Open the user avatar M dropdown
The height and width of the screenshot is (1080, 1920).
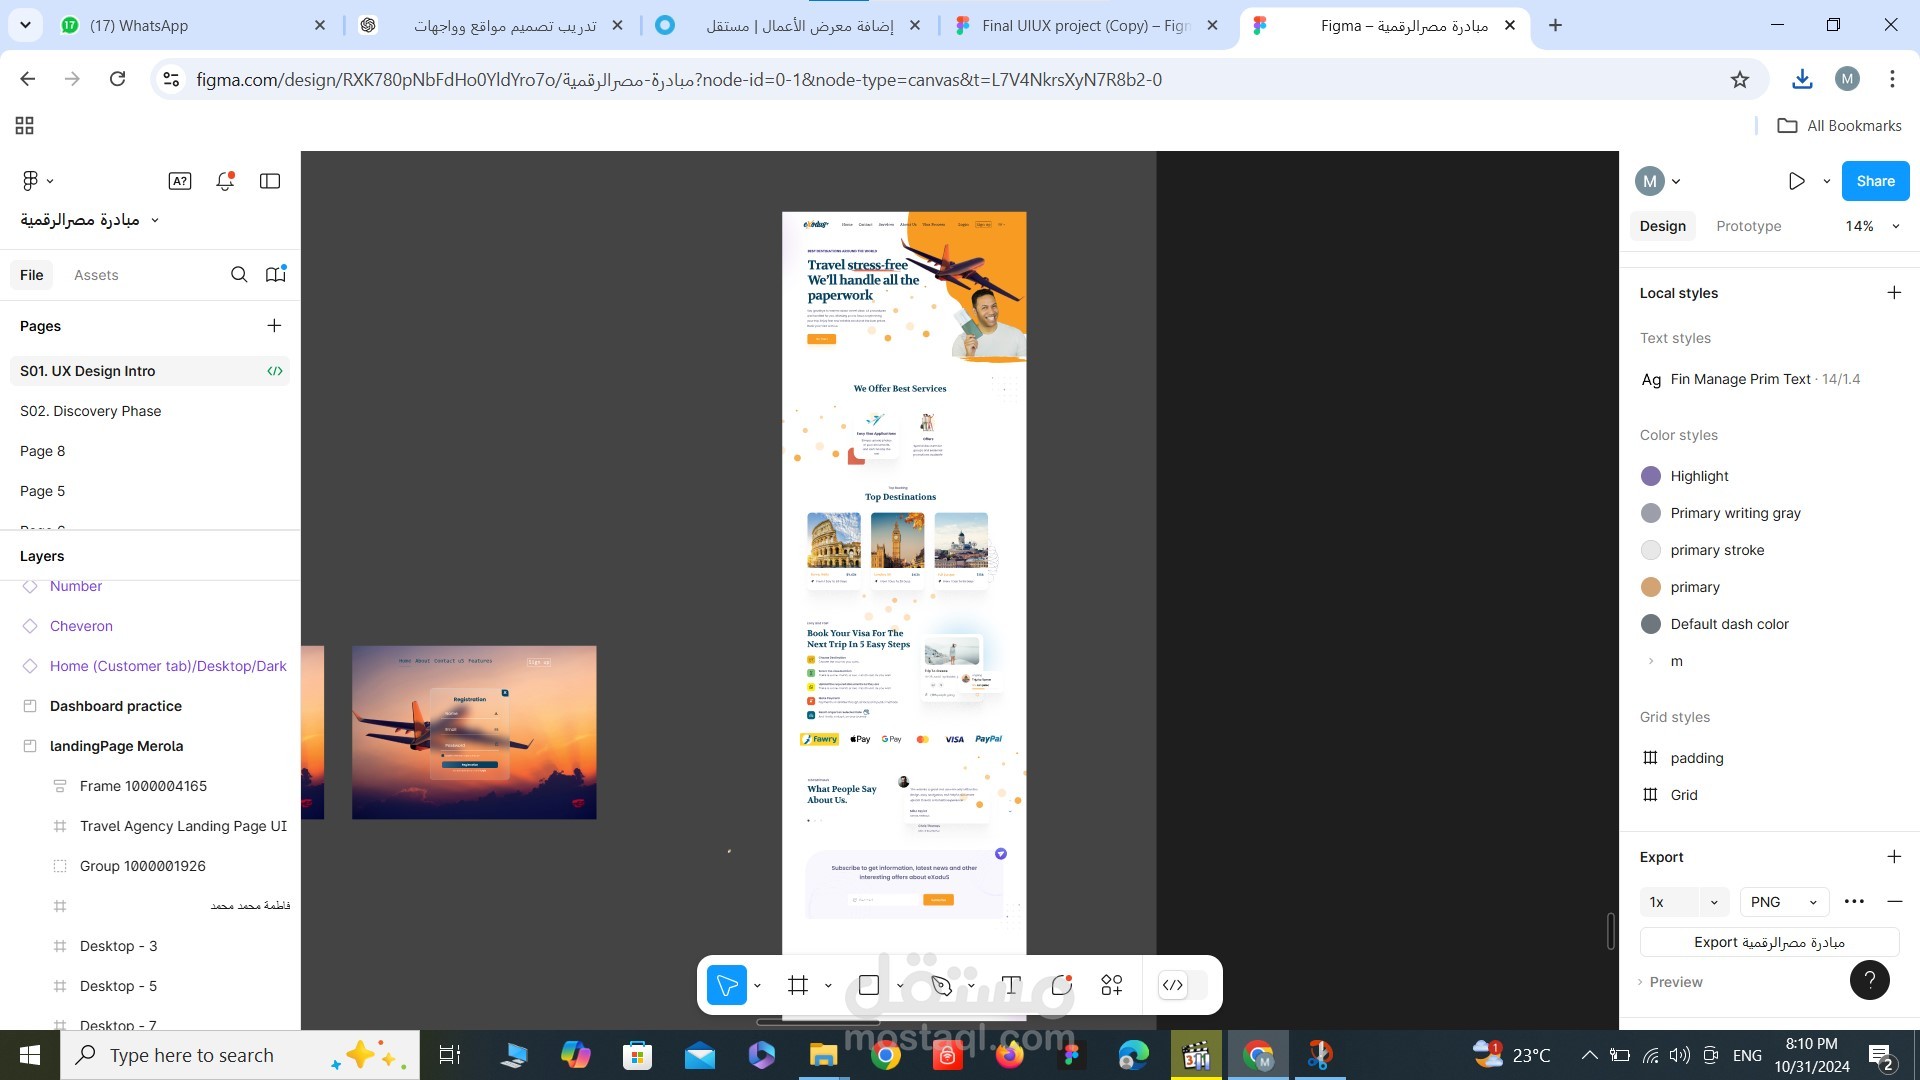[1657, 181]
